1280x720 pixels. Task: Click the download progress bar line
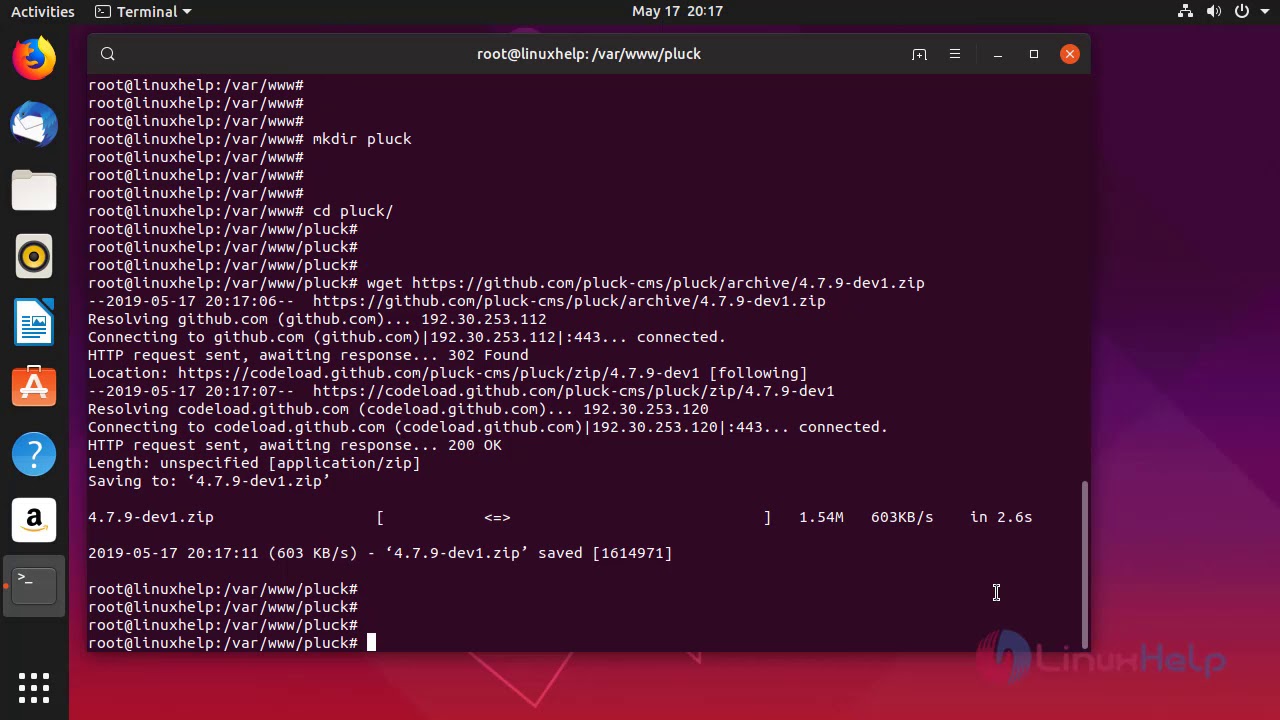[560, 517]
